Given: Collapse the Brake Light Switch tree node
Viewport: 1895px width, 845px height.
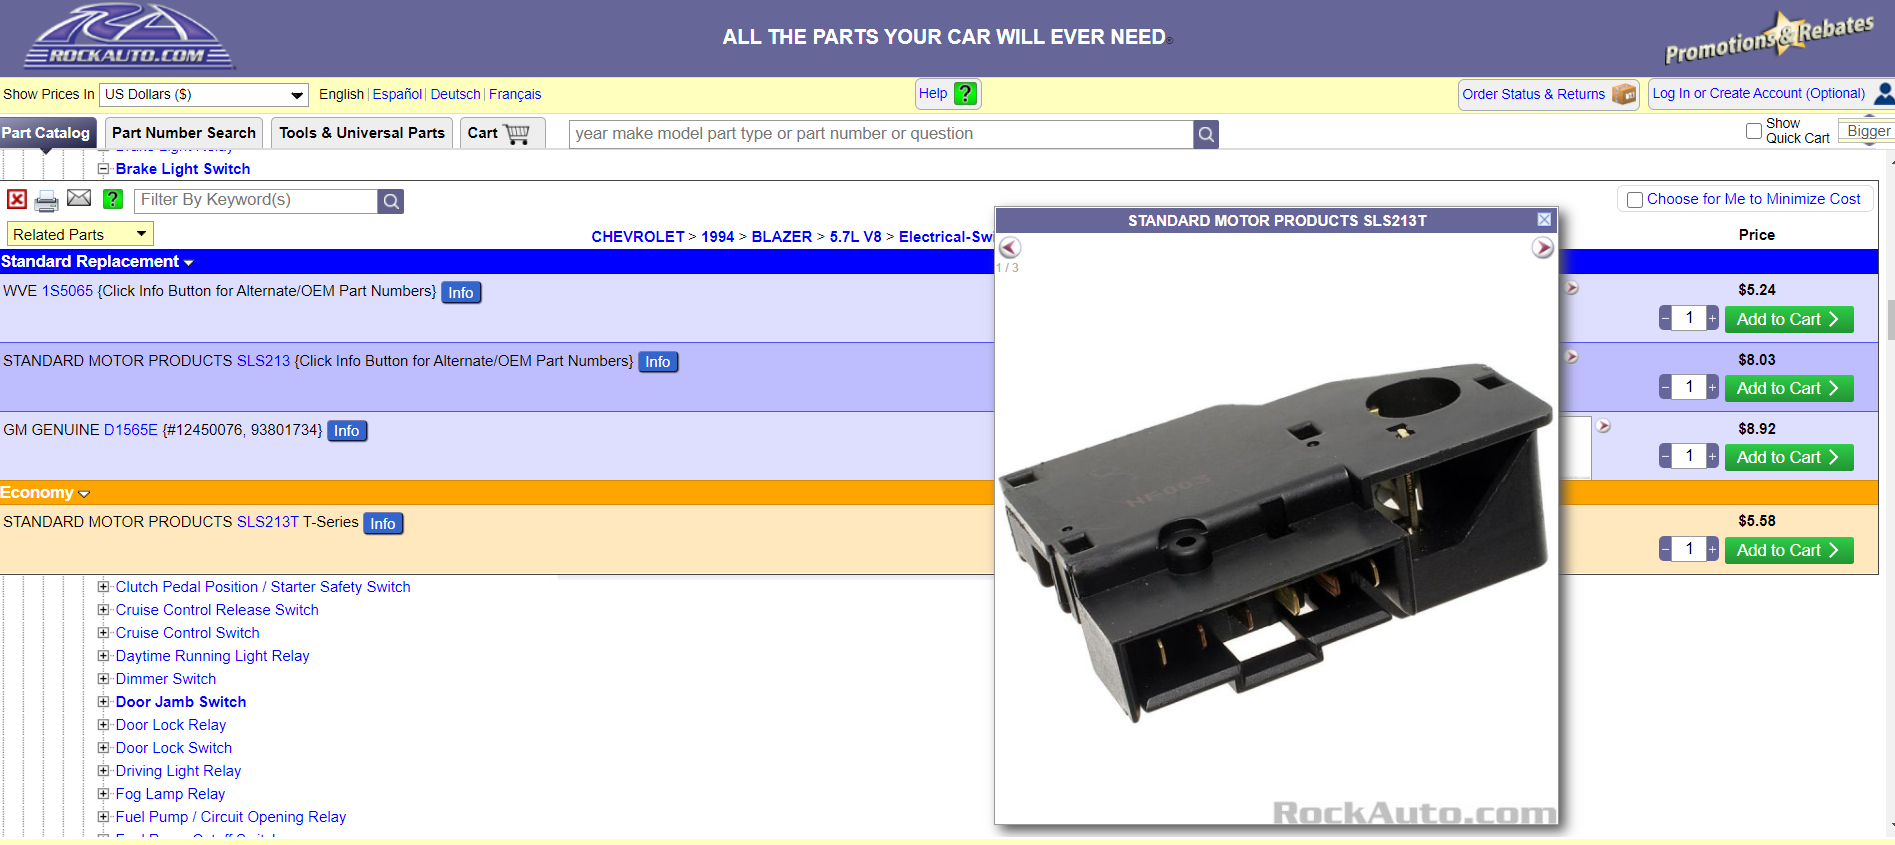Looking at the screenshot, I should pos(103,169).
